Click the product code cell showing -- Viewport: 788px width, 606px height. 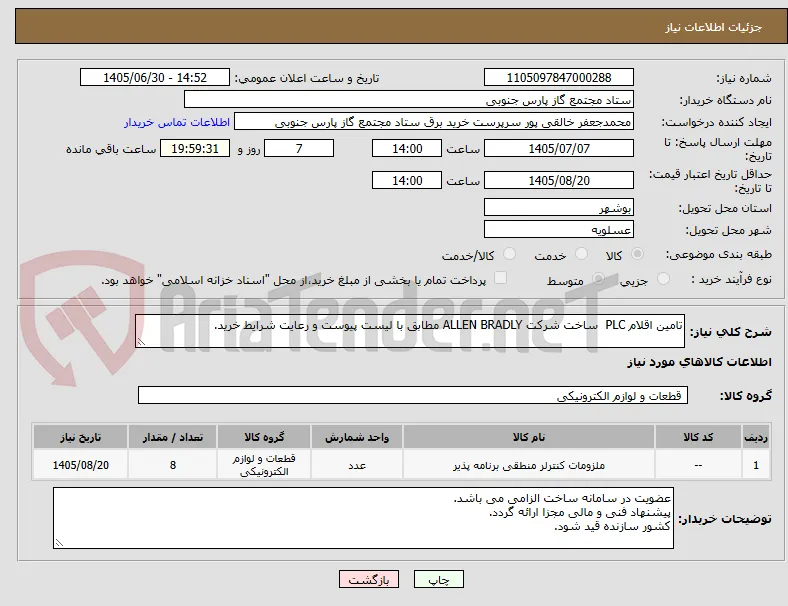698,465
